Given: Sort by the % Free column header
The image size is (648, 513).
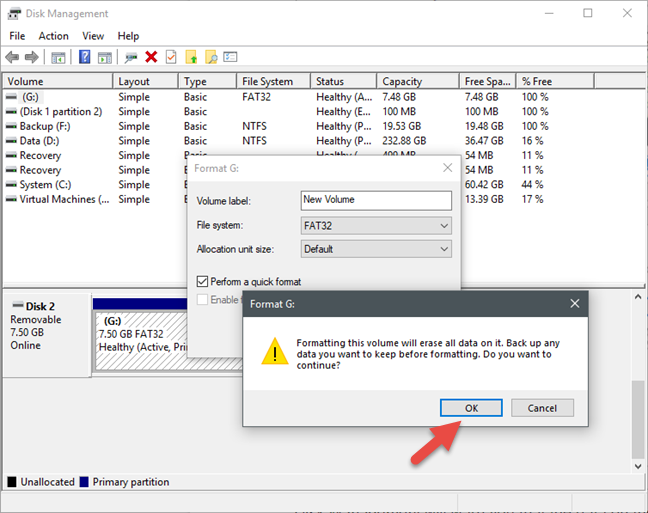Looking at the screenshot, I should point(555,81).
